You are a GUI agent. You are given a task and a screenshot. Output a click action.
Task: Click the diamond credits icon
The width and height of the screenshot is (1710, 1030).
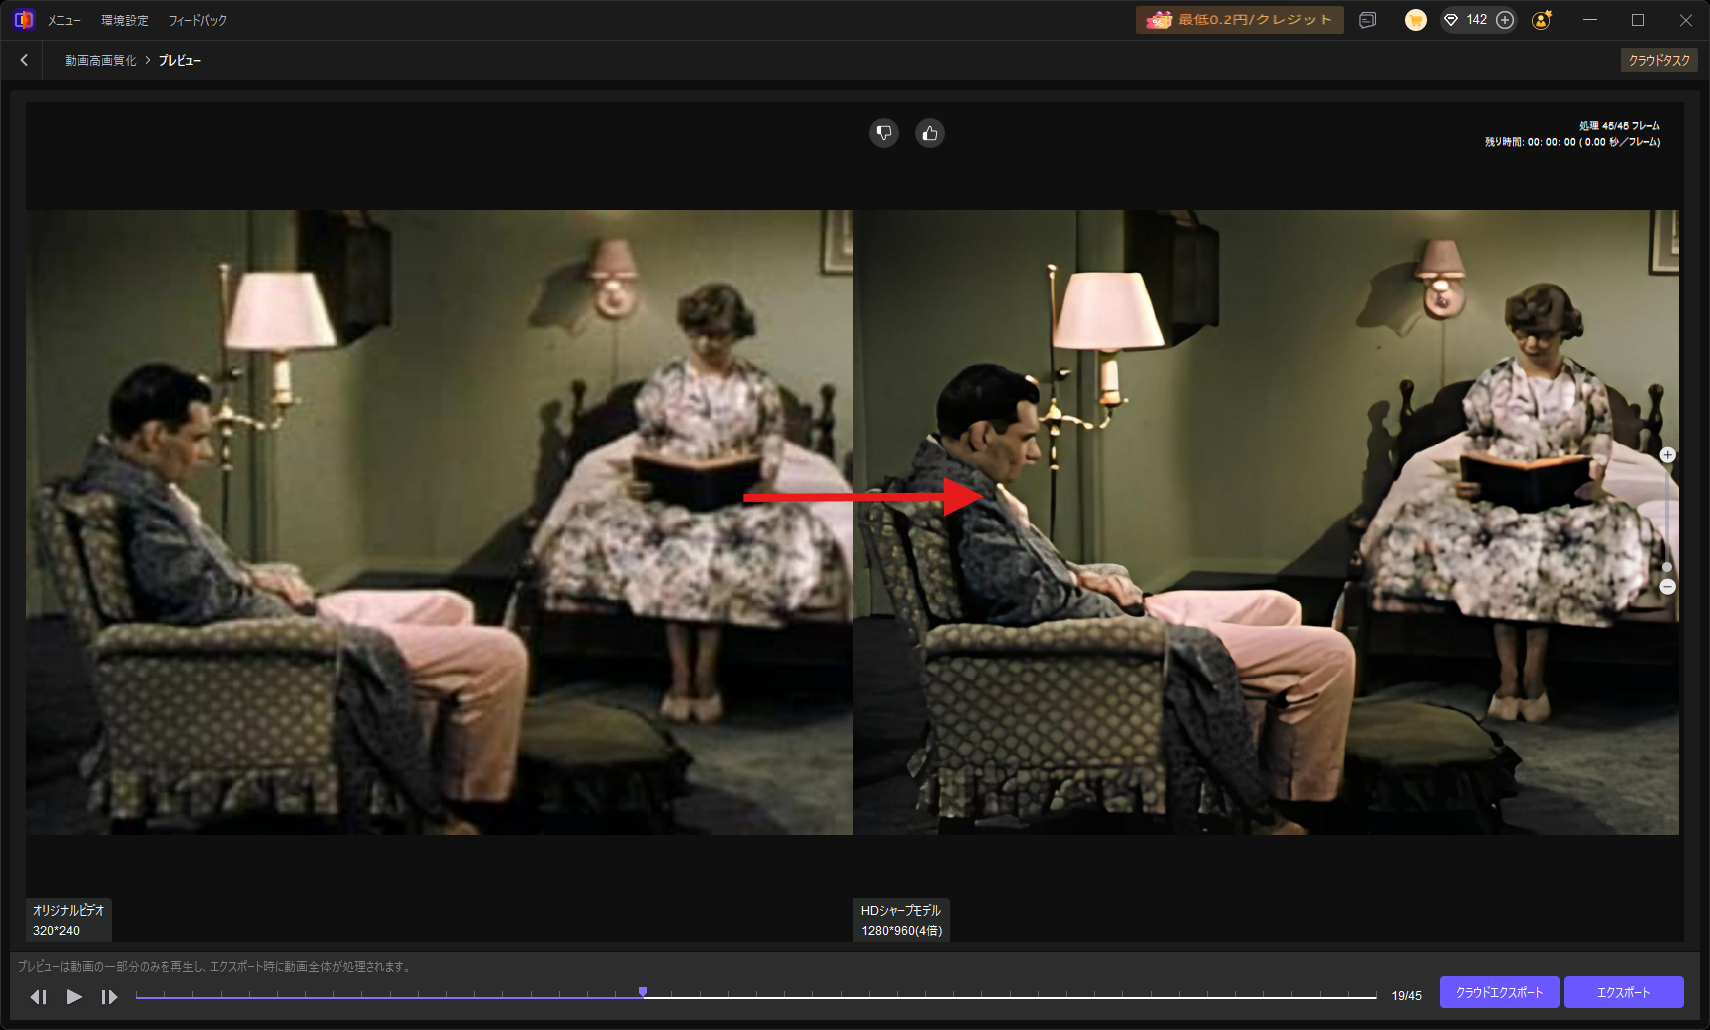tap(1451, 20)
